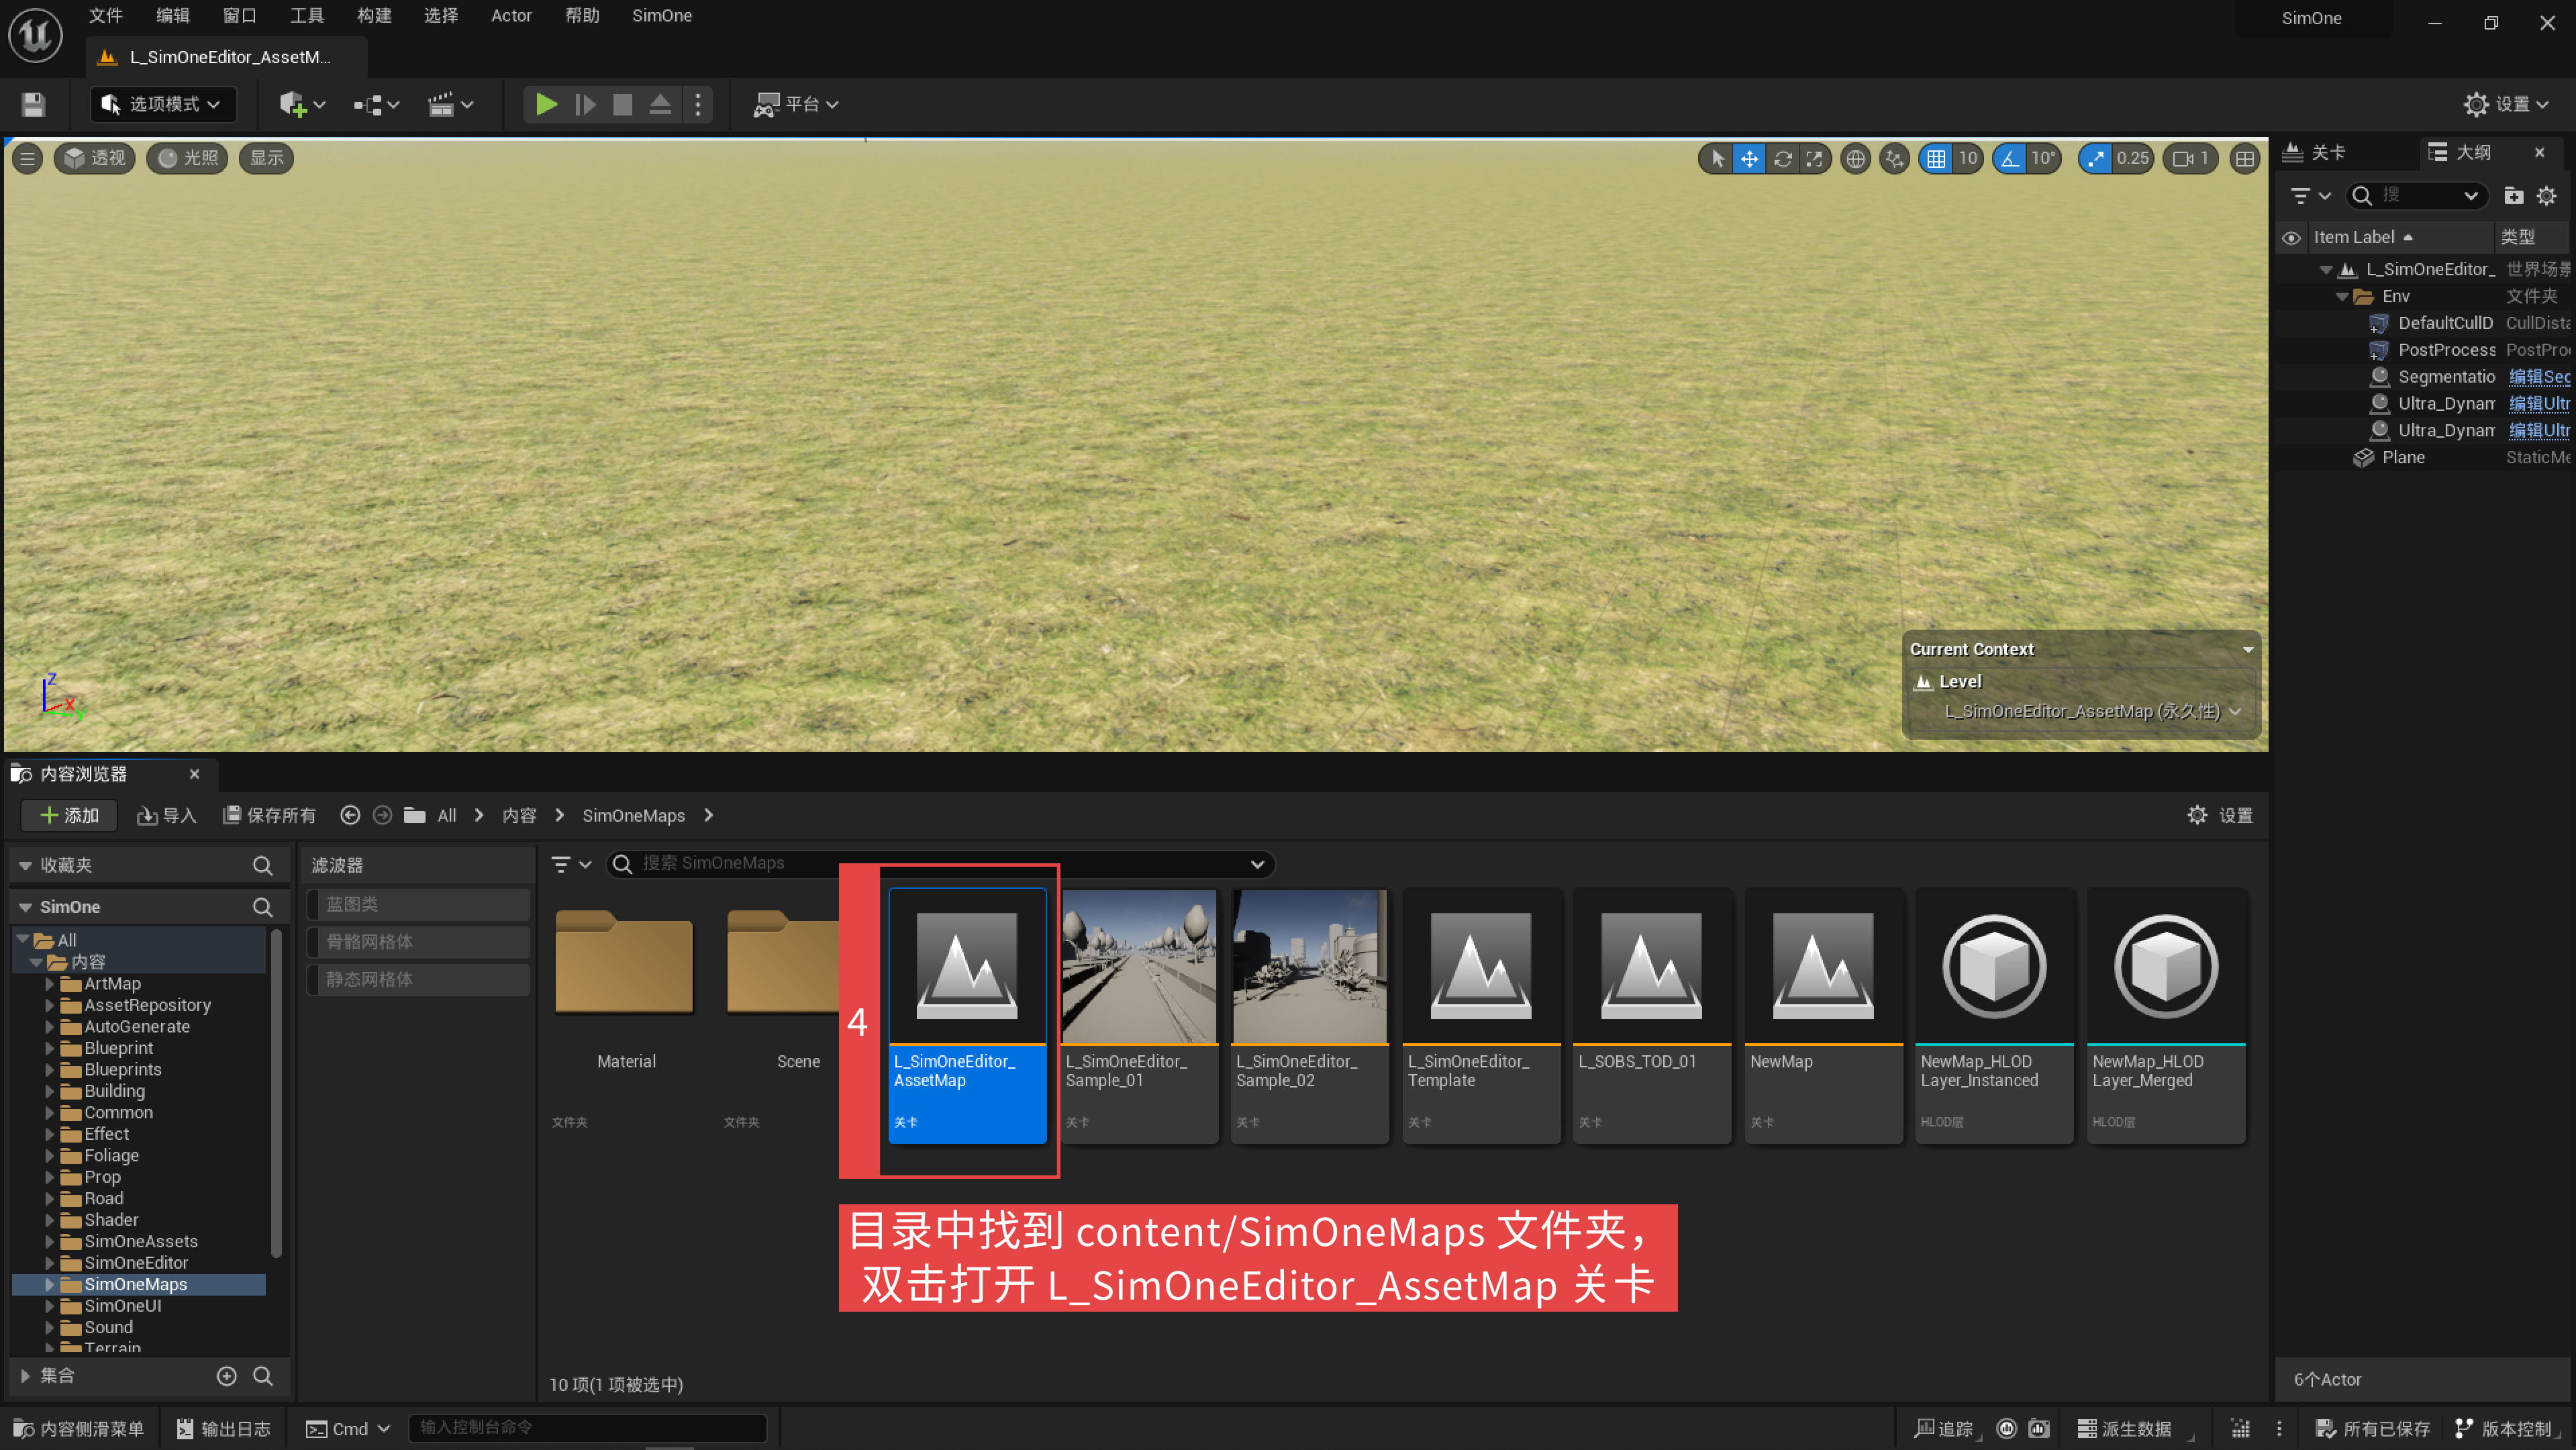Expand the SimOneUI folder in tree
The height and width of the screenshot is (1450, 2576).
click(x=49, y=1306)
